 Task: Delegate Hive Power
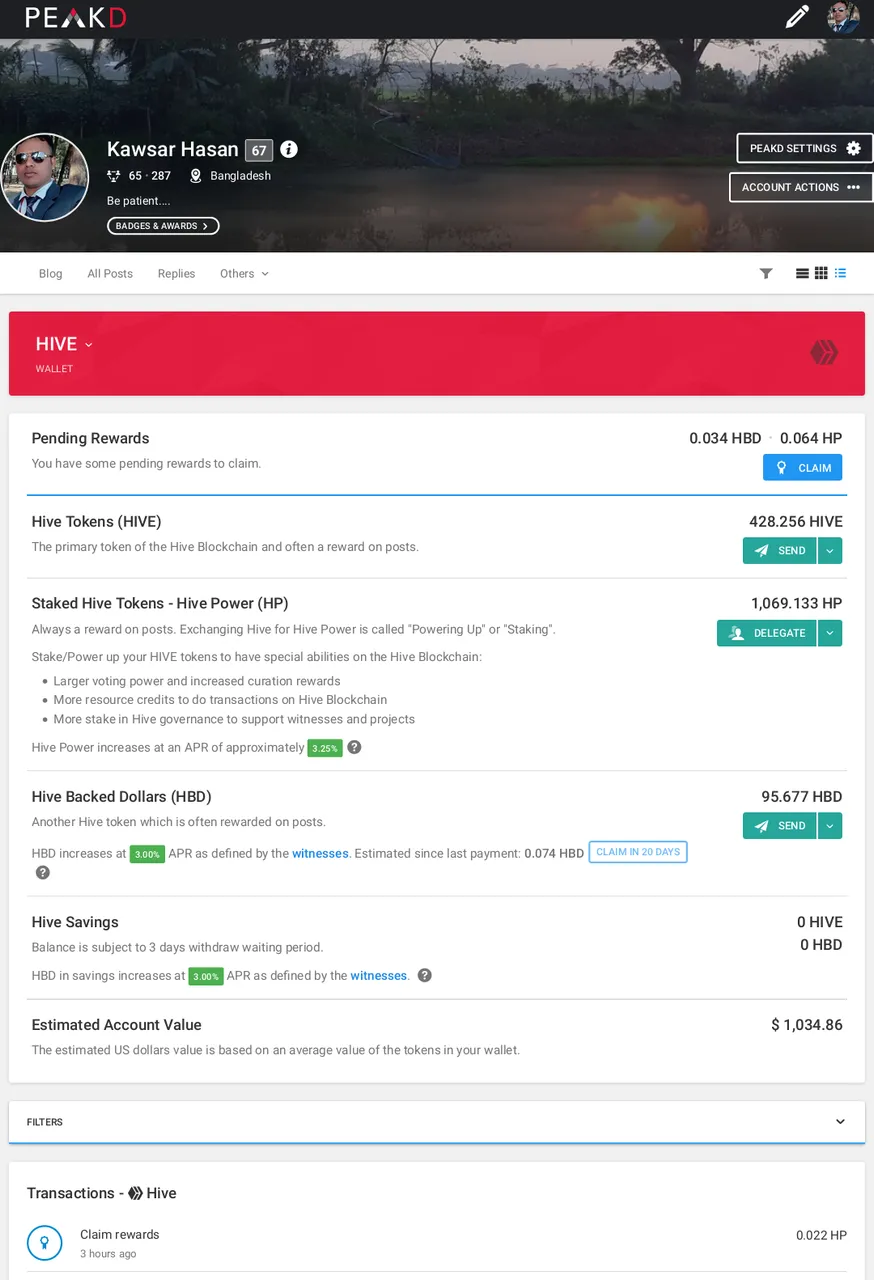pos(766,633)
